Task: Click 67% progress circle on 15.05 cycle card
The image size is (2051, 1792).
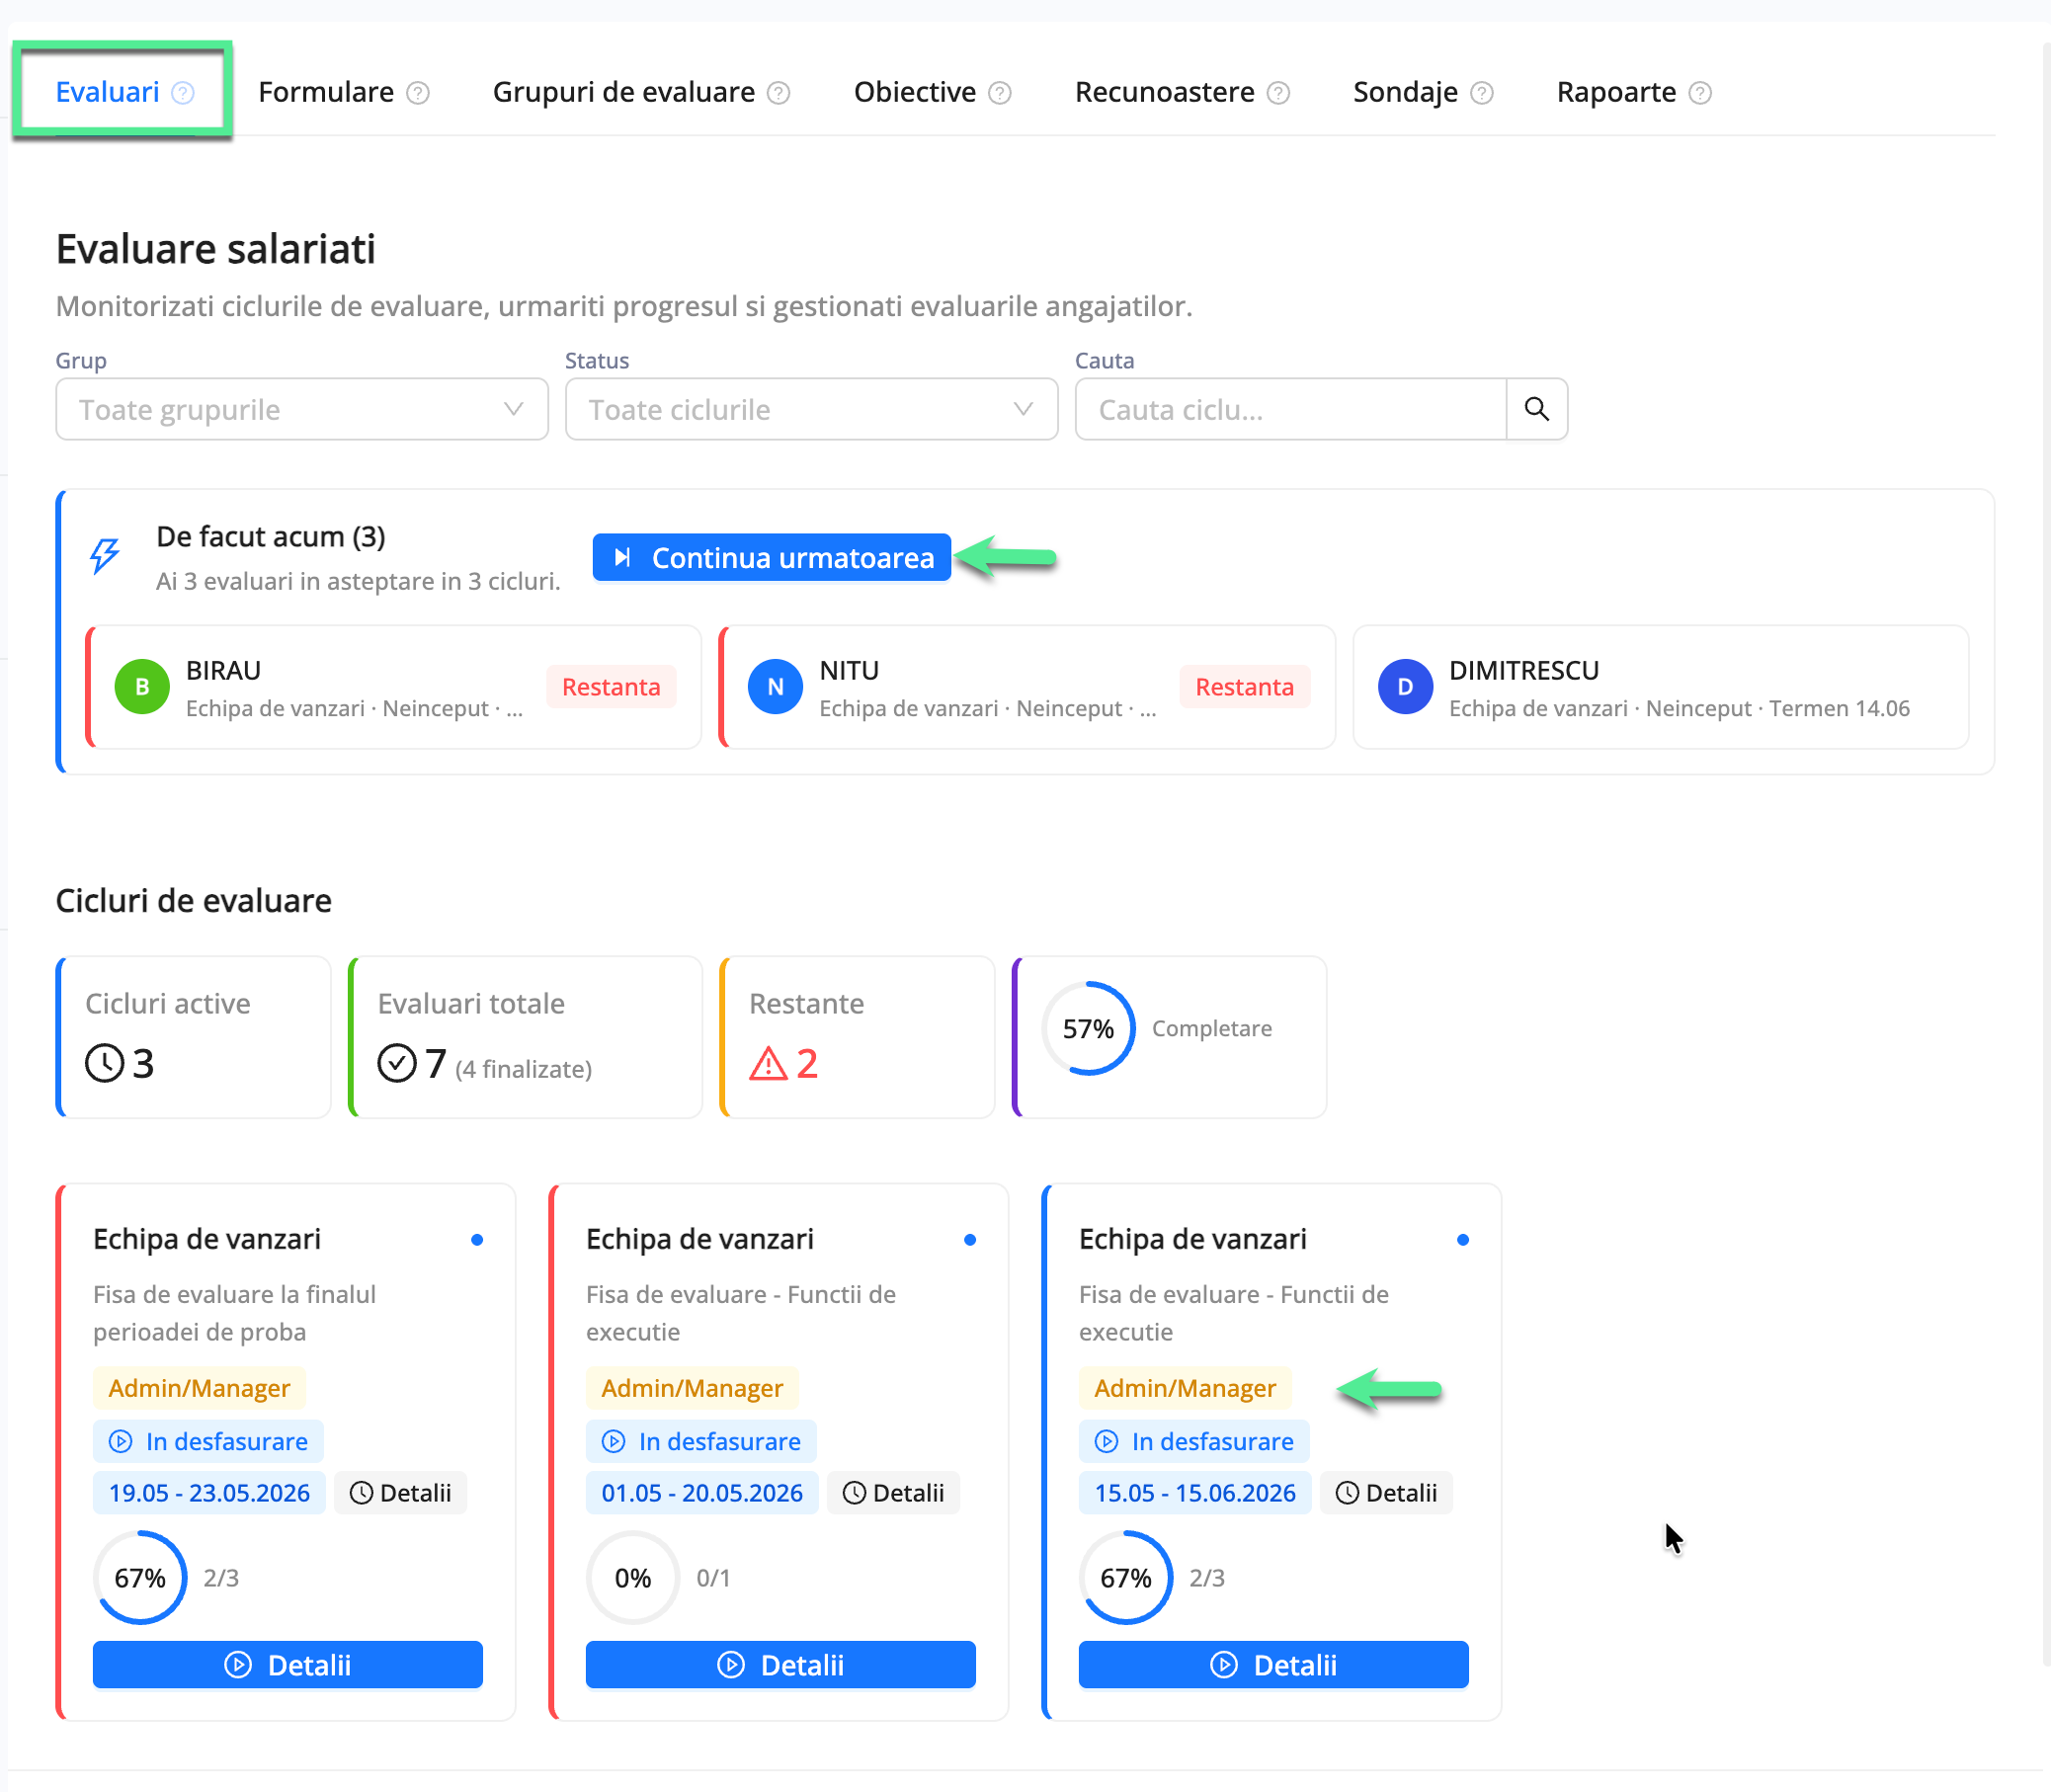Action: tap(1126, 1578)
